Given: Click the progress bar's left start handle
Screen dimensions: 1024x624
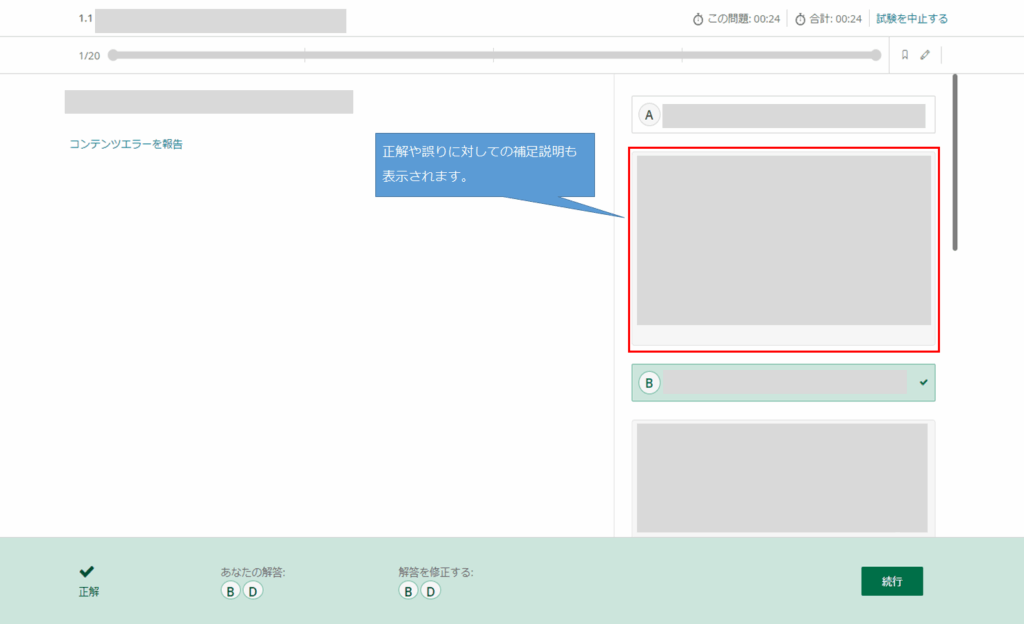Looking at the screenshot, I should 113,55.
